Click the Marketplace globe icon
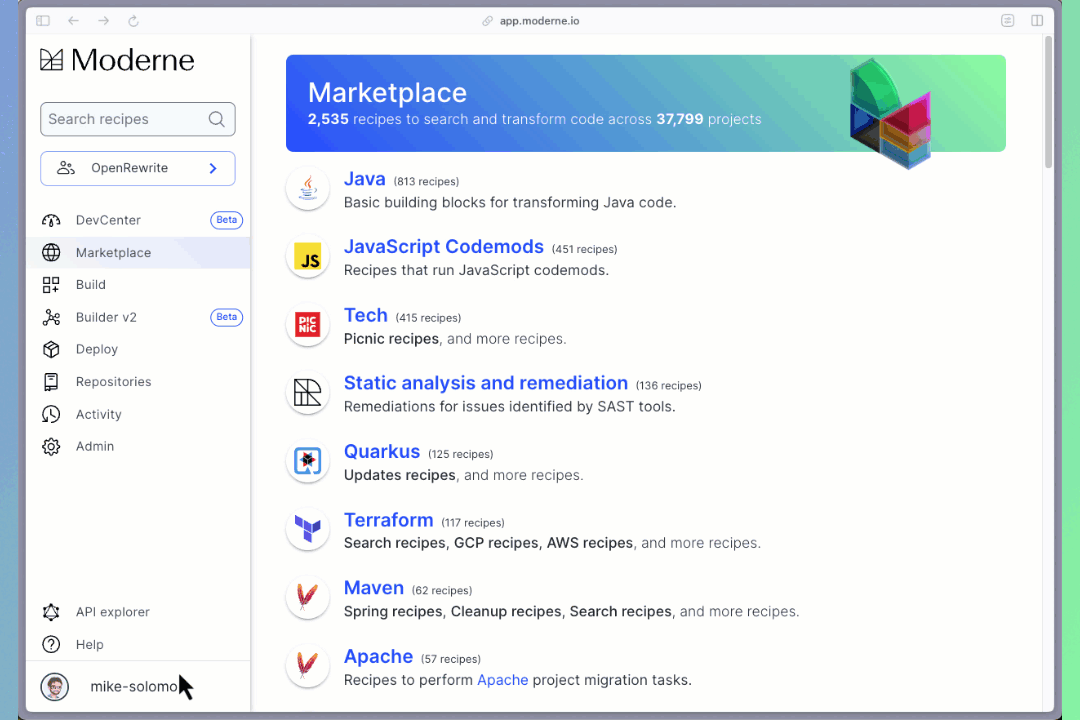 coord(51,253)
